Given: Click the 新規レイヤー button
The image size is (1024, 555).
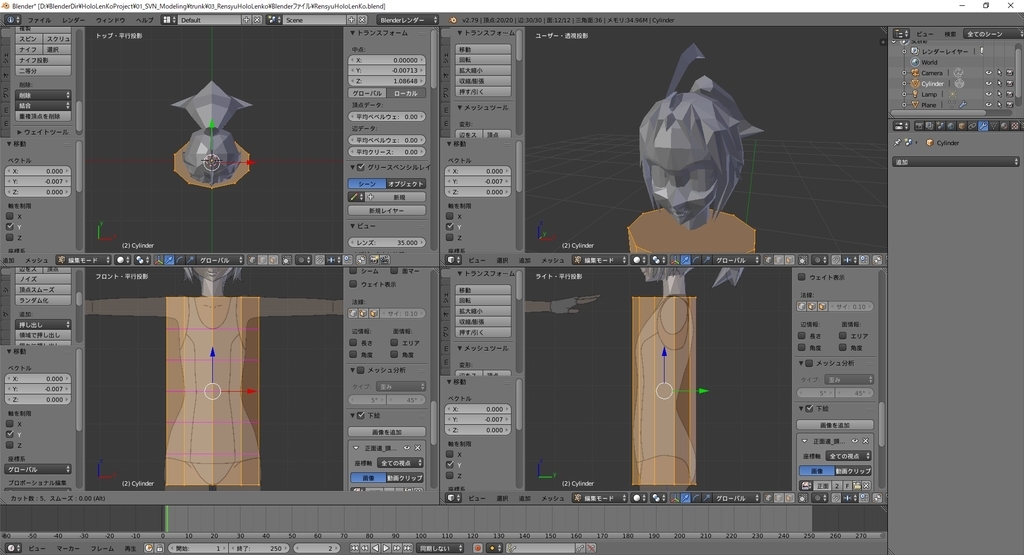Looking at the screenshot, I should [x=387, y=210].
